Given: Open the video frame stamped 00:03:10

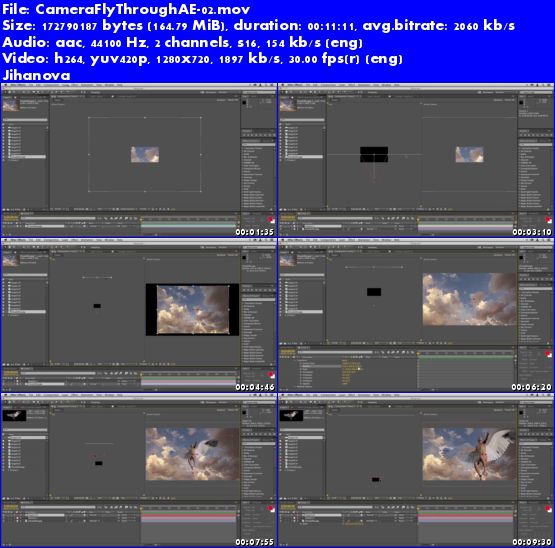Looking at the screenshot, I should click(416, 160).
